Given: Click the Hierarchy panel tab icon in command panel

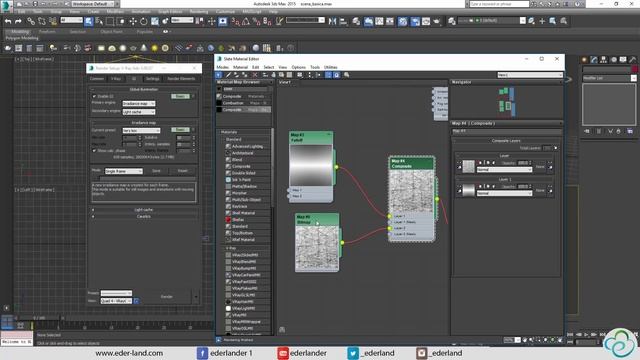Looking at the screenshot, I should (604, 60).
